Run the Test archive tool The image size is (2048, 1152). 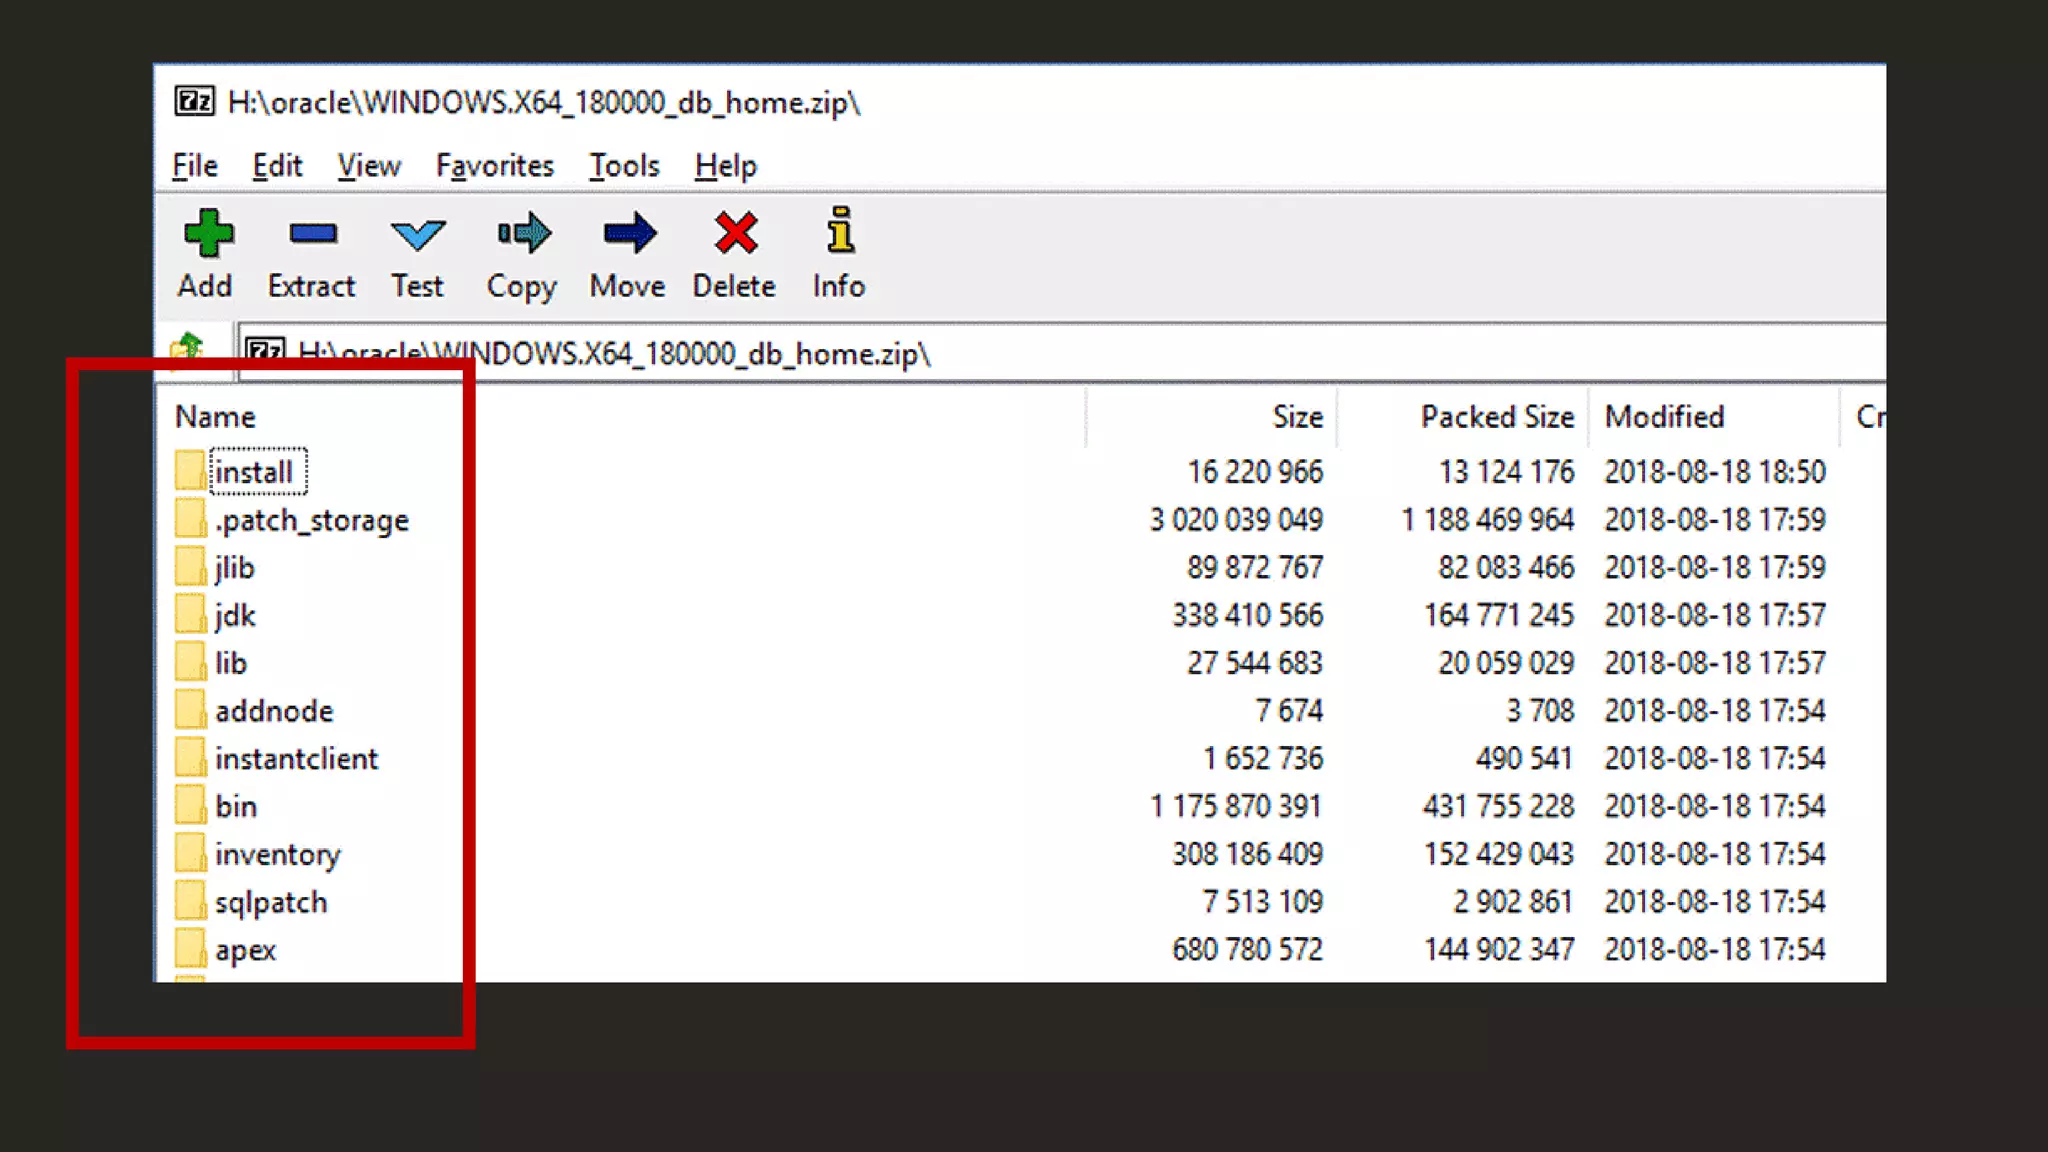pos(417,235)
